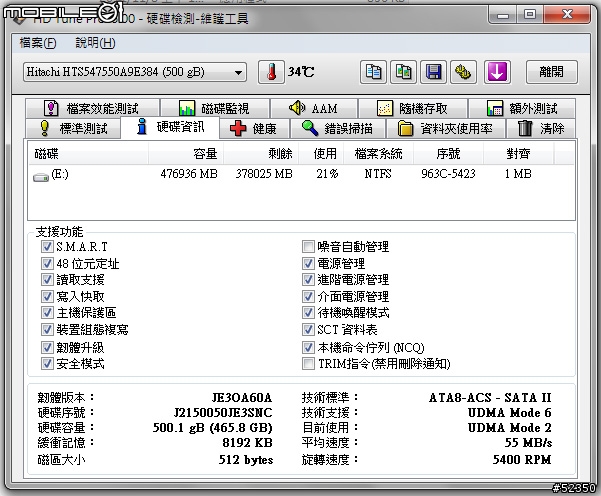Toggle the 韌體升級 checkbox
Image resolution: width=601 pixels, height=496 pixels.
click(x=47, y=348)
